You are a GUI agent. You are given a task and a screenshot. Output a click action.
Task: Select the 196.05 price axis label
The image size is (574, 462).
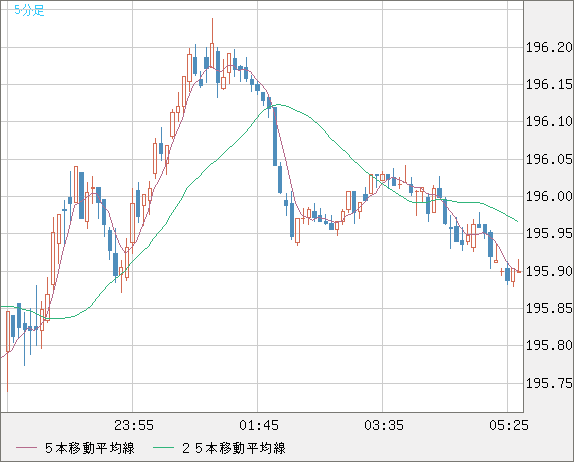point(549,159)
